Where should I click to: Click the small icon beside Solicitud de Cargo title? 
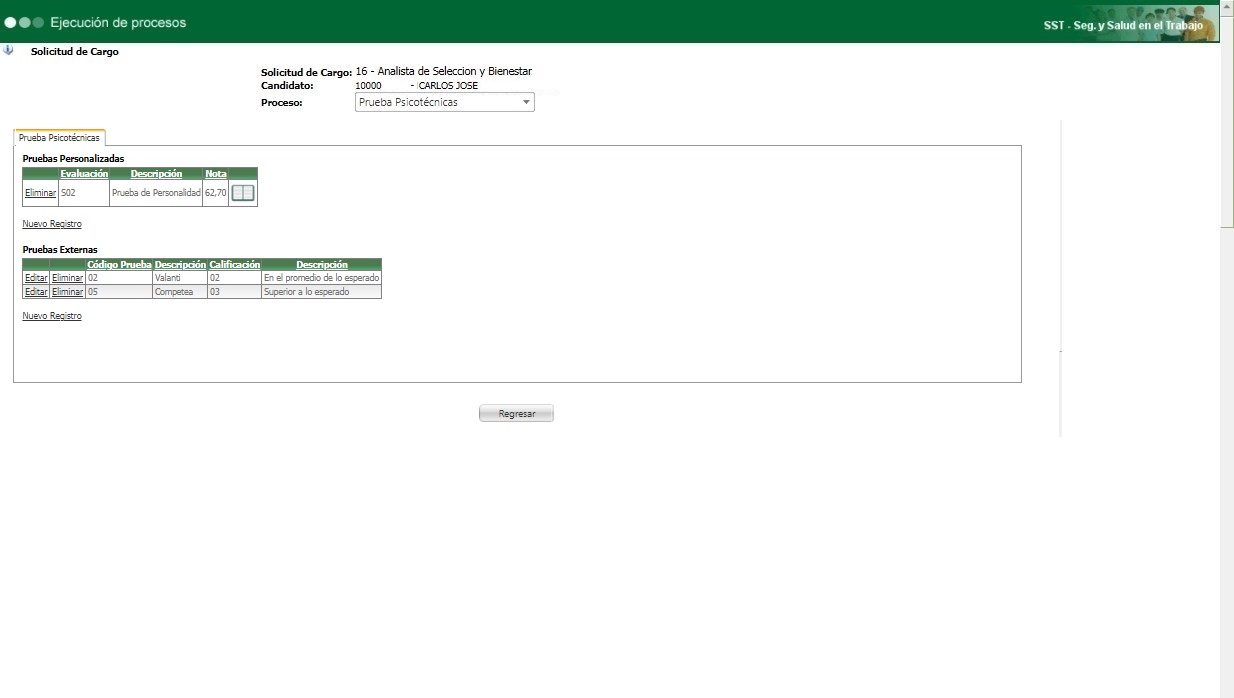coord(9,50)
